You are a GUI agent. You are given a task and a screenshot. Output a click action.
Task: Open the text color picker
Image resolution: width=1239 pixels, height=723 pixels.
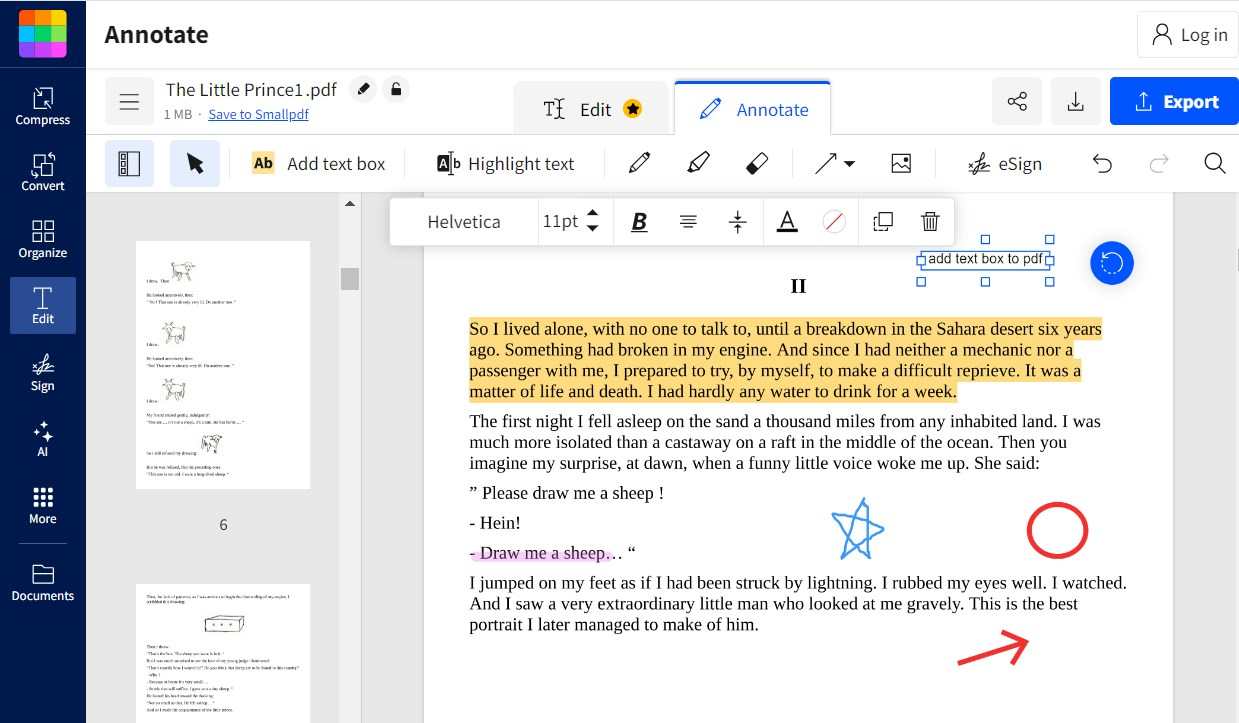tap(787, 222)
